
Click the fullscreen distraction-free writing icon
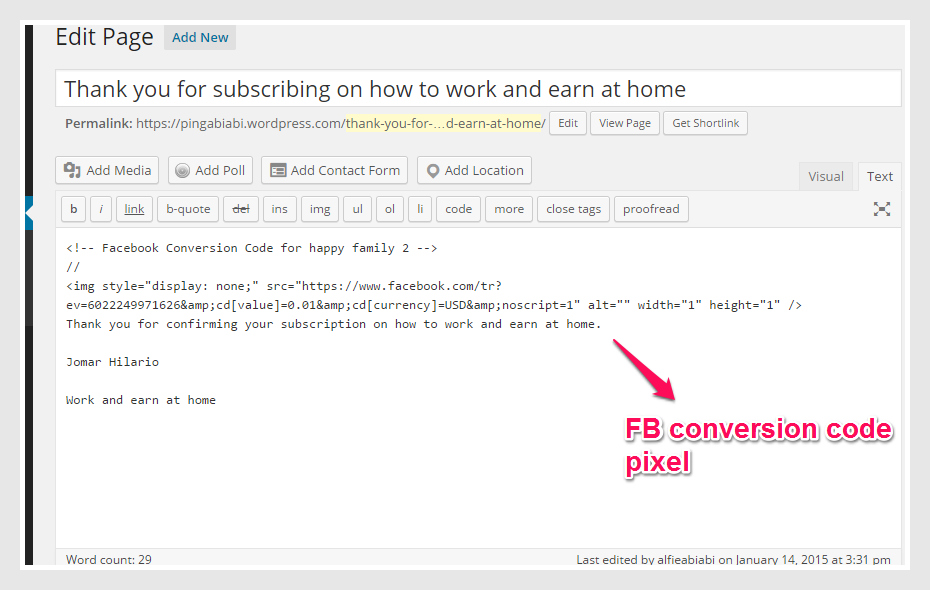click(881, 209)
